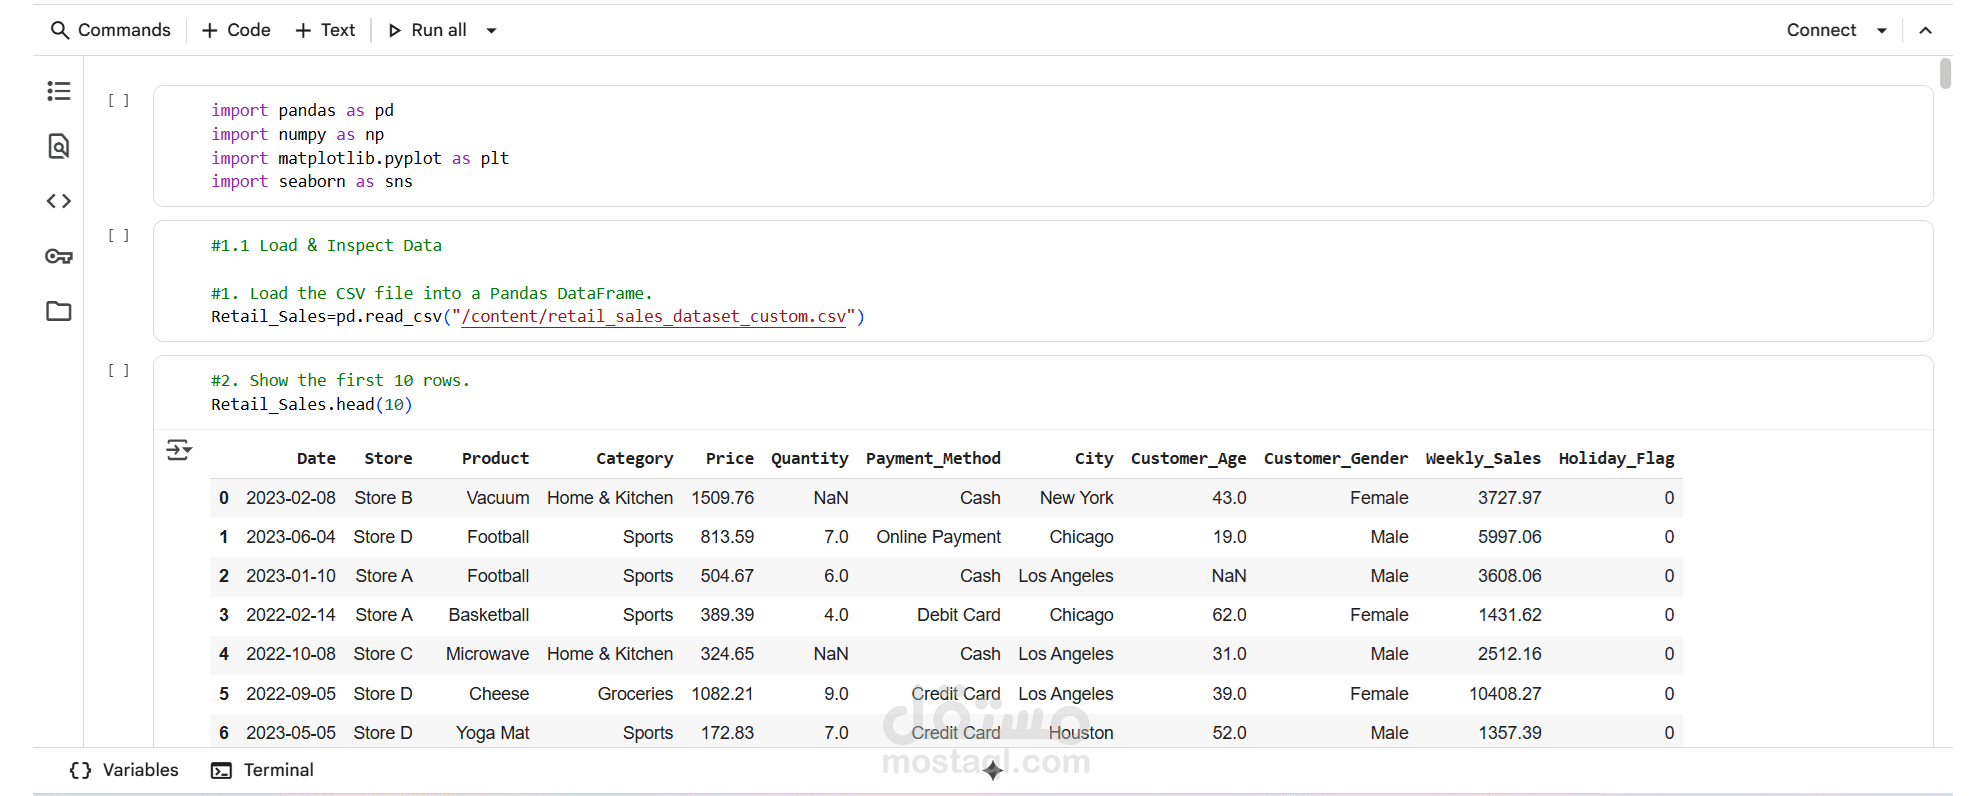Click the output actions icon beside the table
The width and height of the screenshot is (1974, 796).
click(x=179, y=450)
